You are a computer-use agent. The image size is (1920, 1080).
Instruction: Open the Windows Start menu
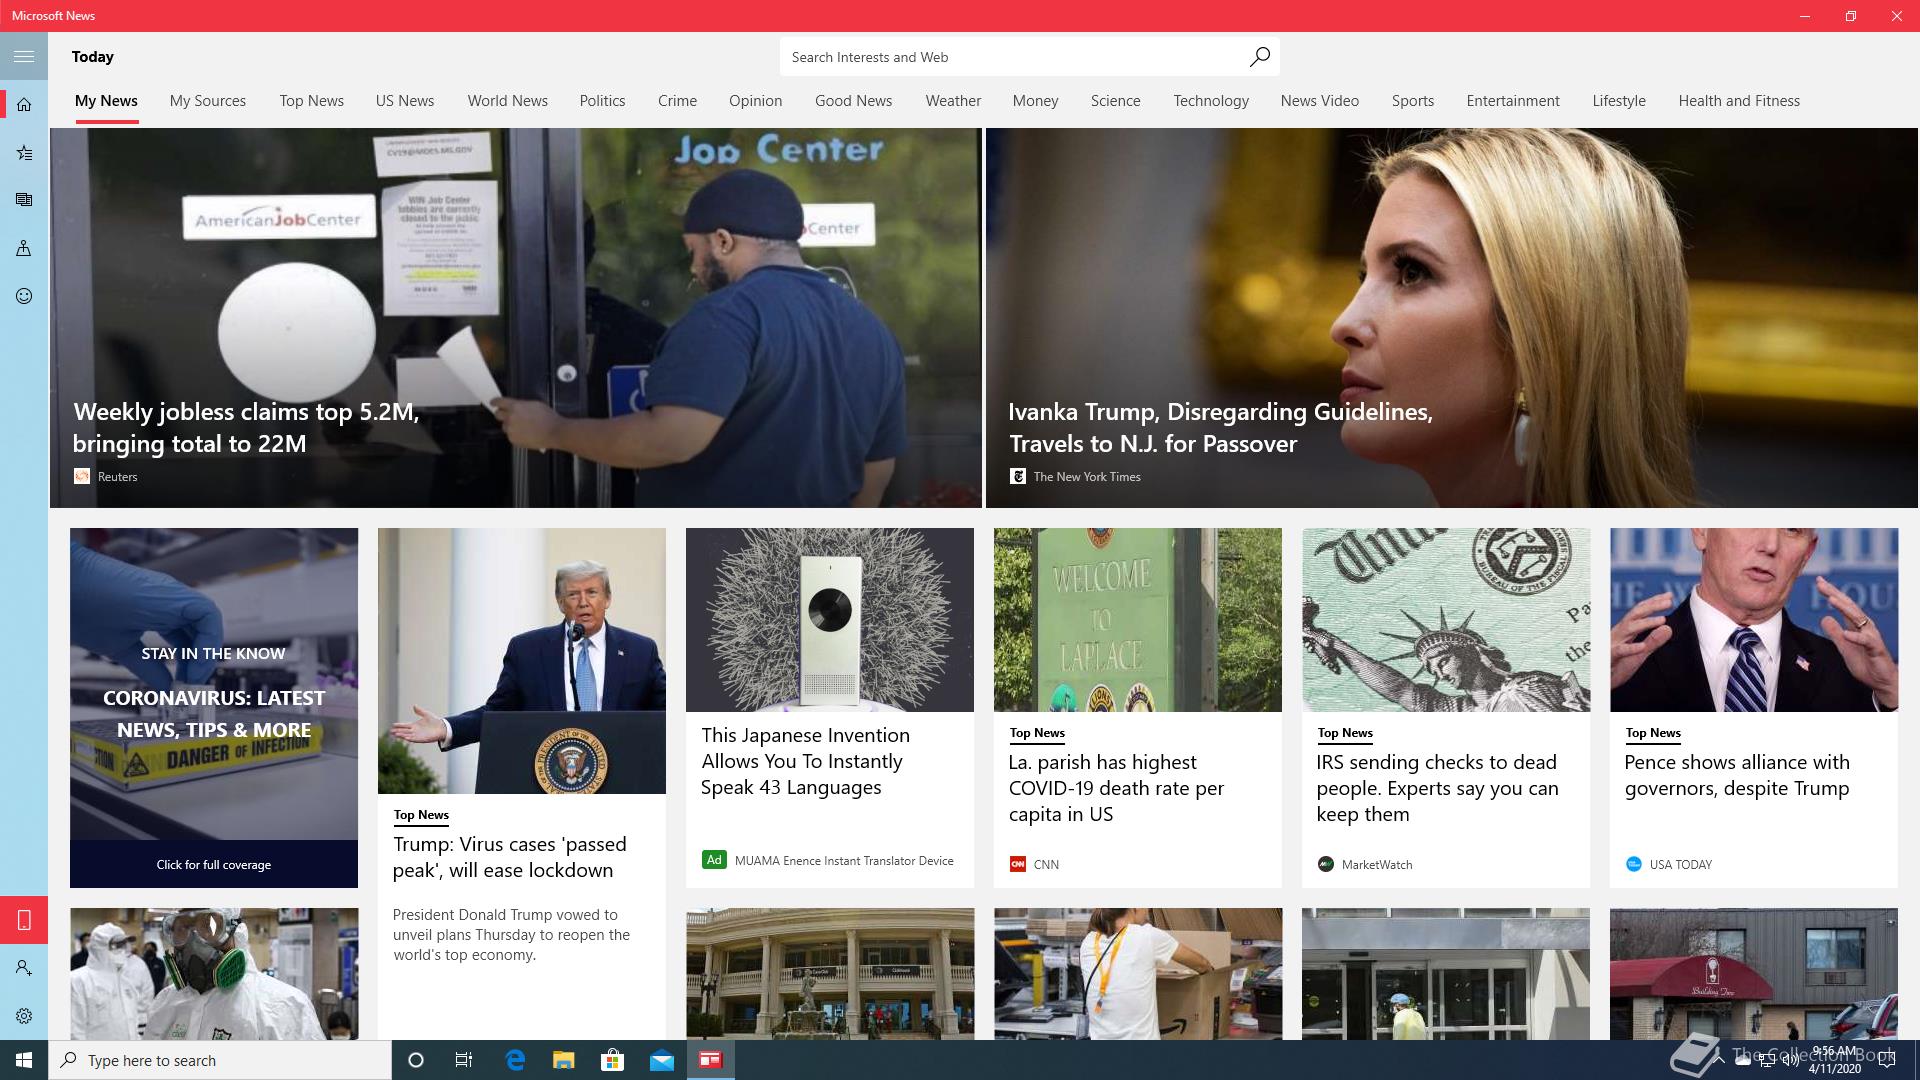point(24,1060)
